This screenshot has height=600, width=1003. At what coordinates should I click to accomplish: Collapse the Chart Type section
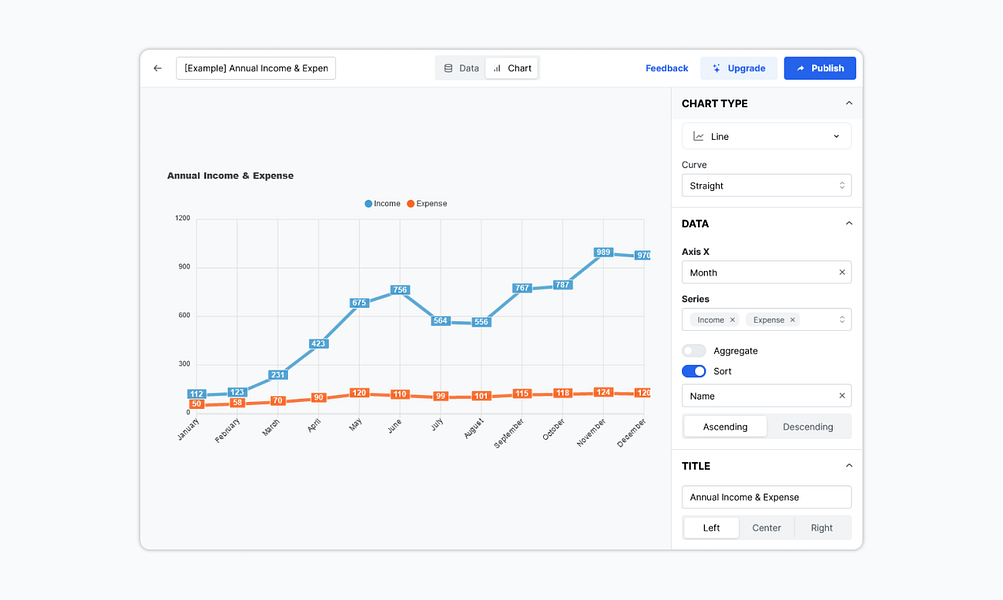tap(849, 103)
